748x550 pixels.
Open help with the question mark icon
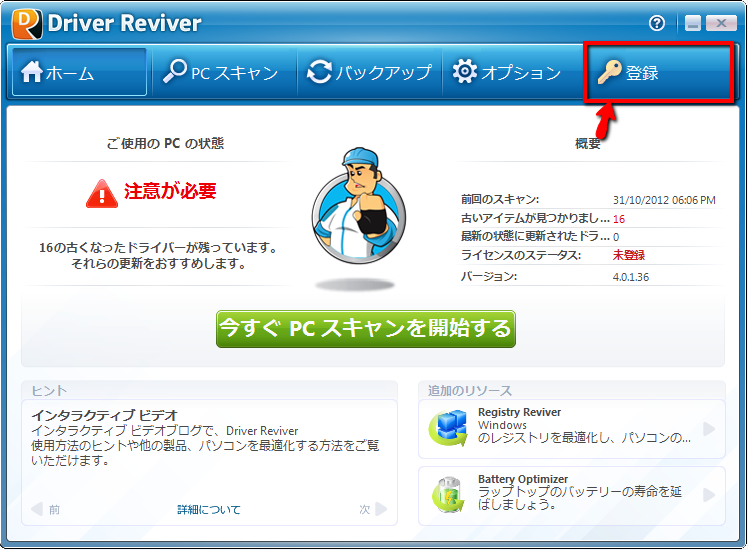657,23
